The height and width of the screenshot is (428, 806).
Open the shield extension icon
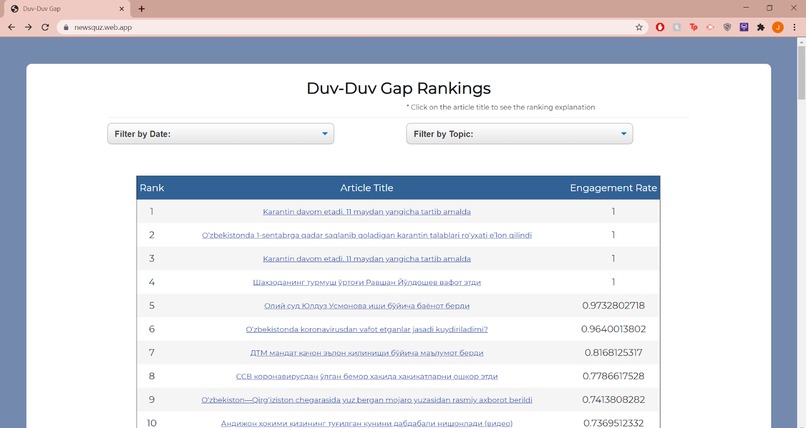(x=727, y=27)
